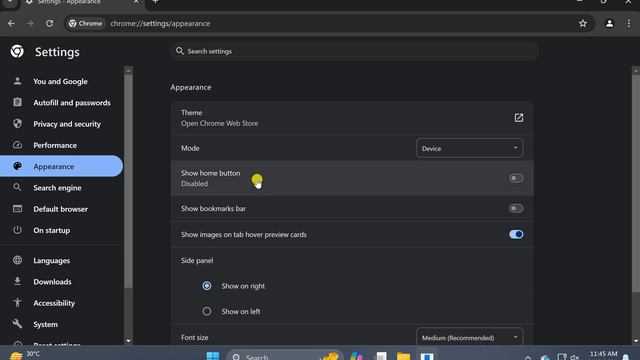Select Show on right side panel option
The width and height of the screenshot is (640, 360).
point(207,286)
